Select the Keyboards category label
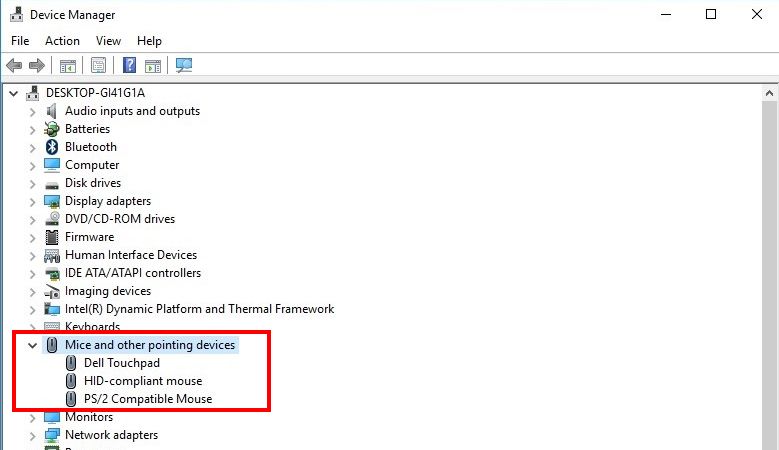Viewport: 779px width, 450px height. [92, 326]
